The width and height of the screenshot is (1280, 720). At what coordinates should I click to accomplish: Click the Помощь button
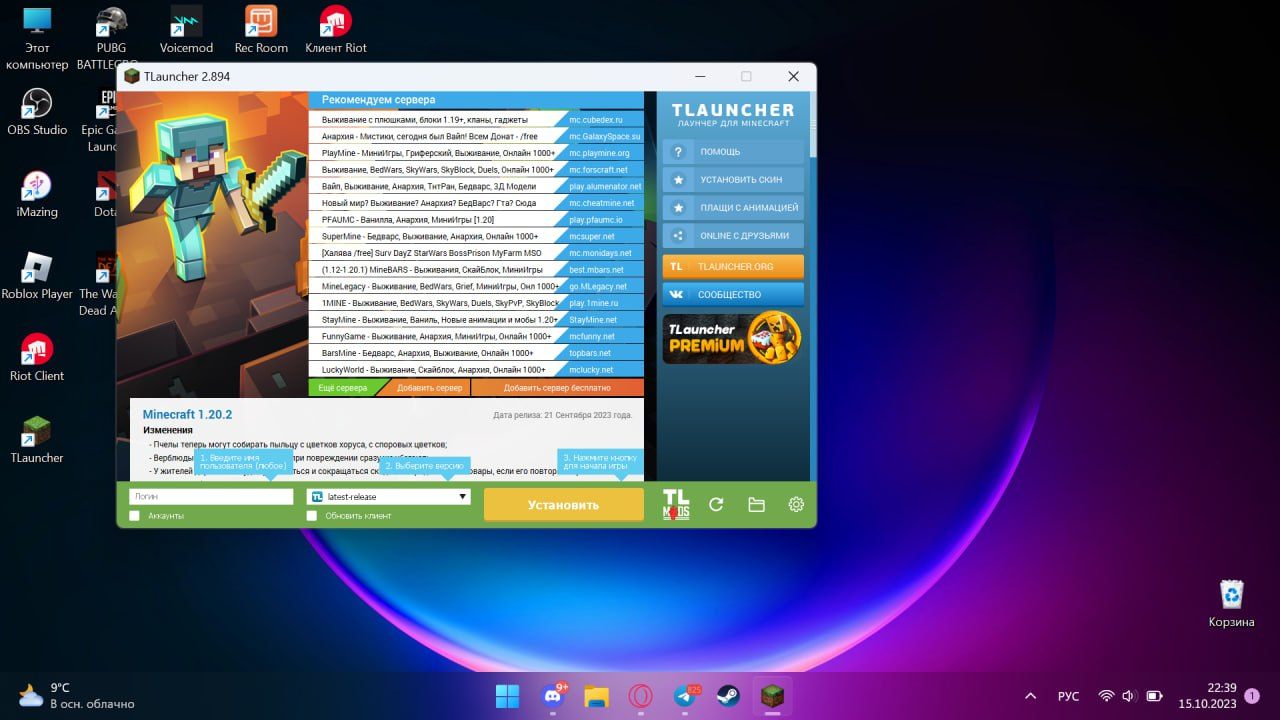pos(733,152)
